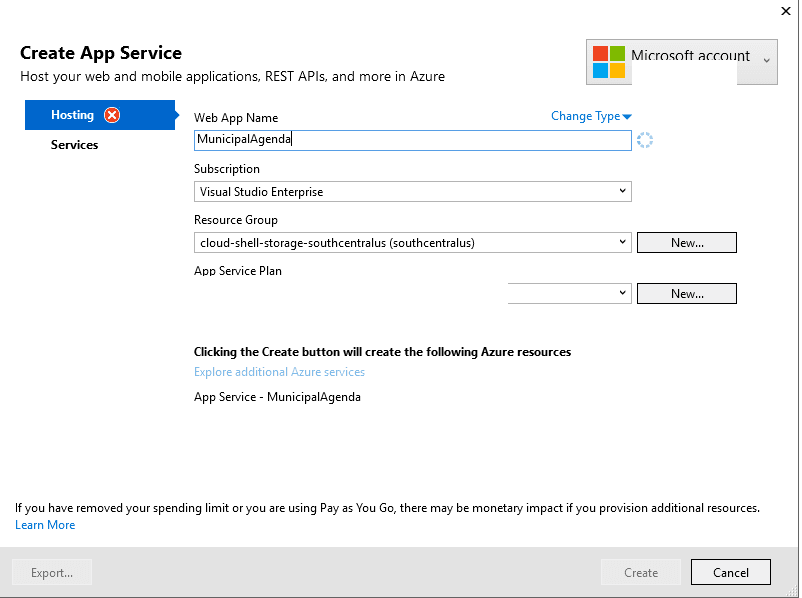Open the Subscription combo box

pyautogui.click(x=412, y=191)
